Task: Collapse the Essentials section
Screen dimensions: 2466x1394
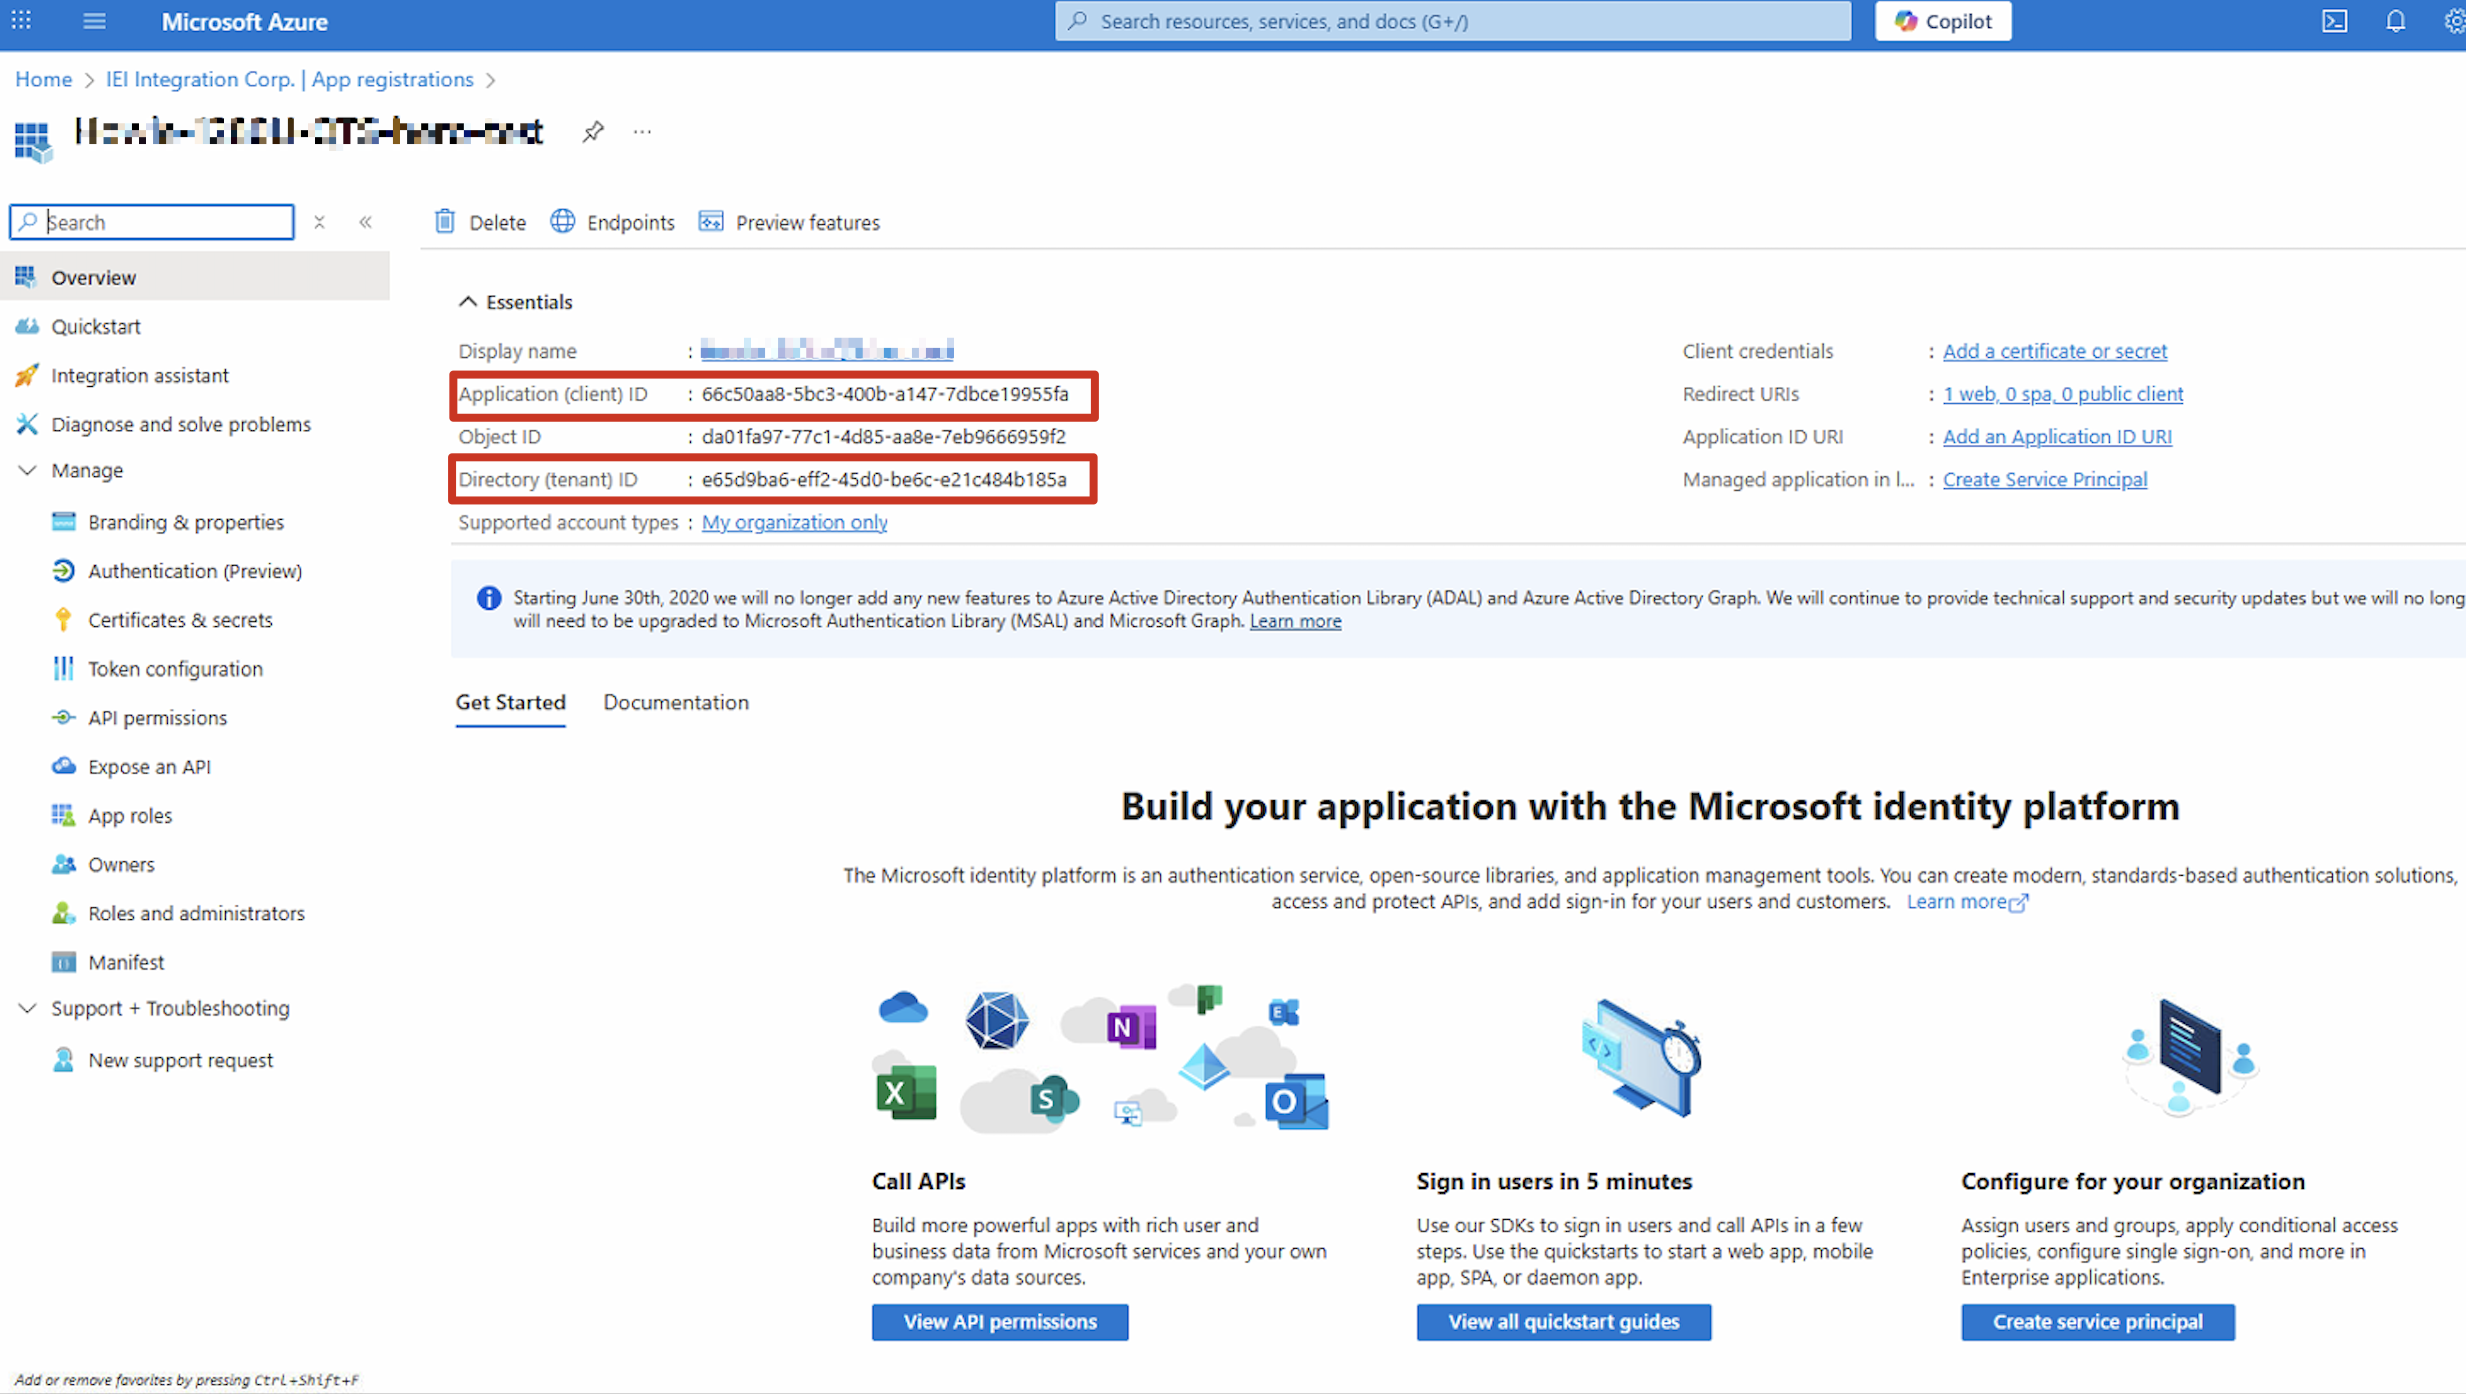Action: 468,302
